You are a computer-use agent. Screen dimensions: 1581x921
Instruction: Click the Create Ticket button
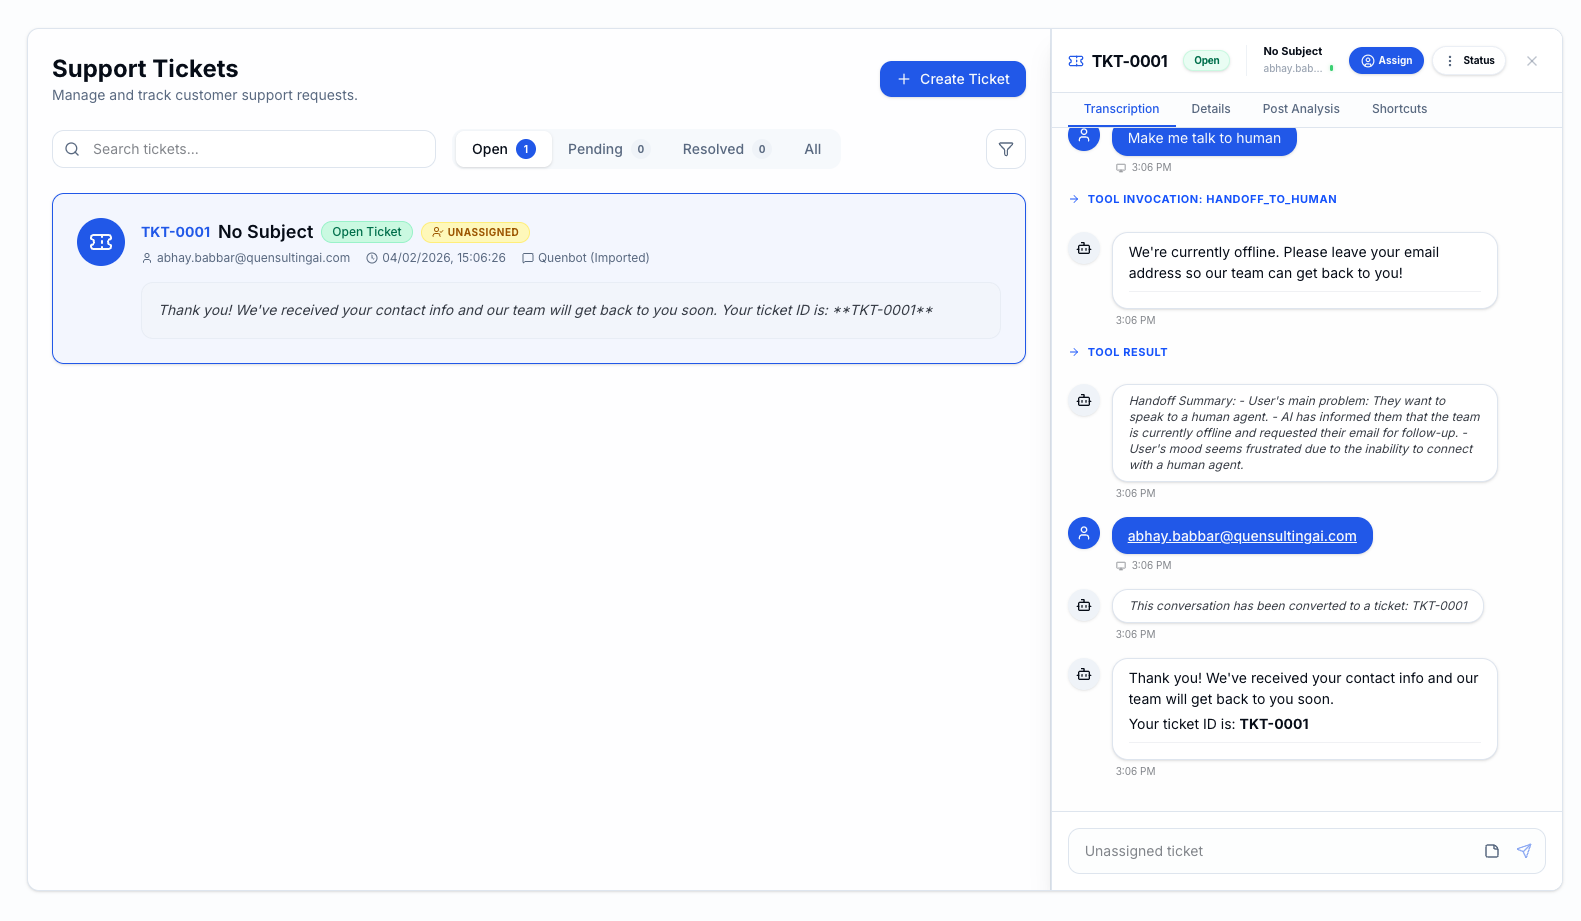952,79
